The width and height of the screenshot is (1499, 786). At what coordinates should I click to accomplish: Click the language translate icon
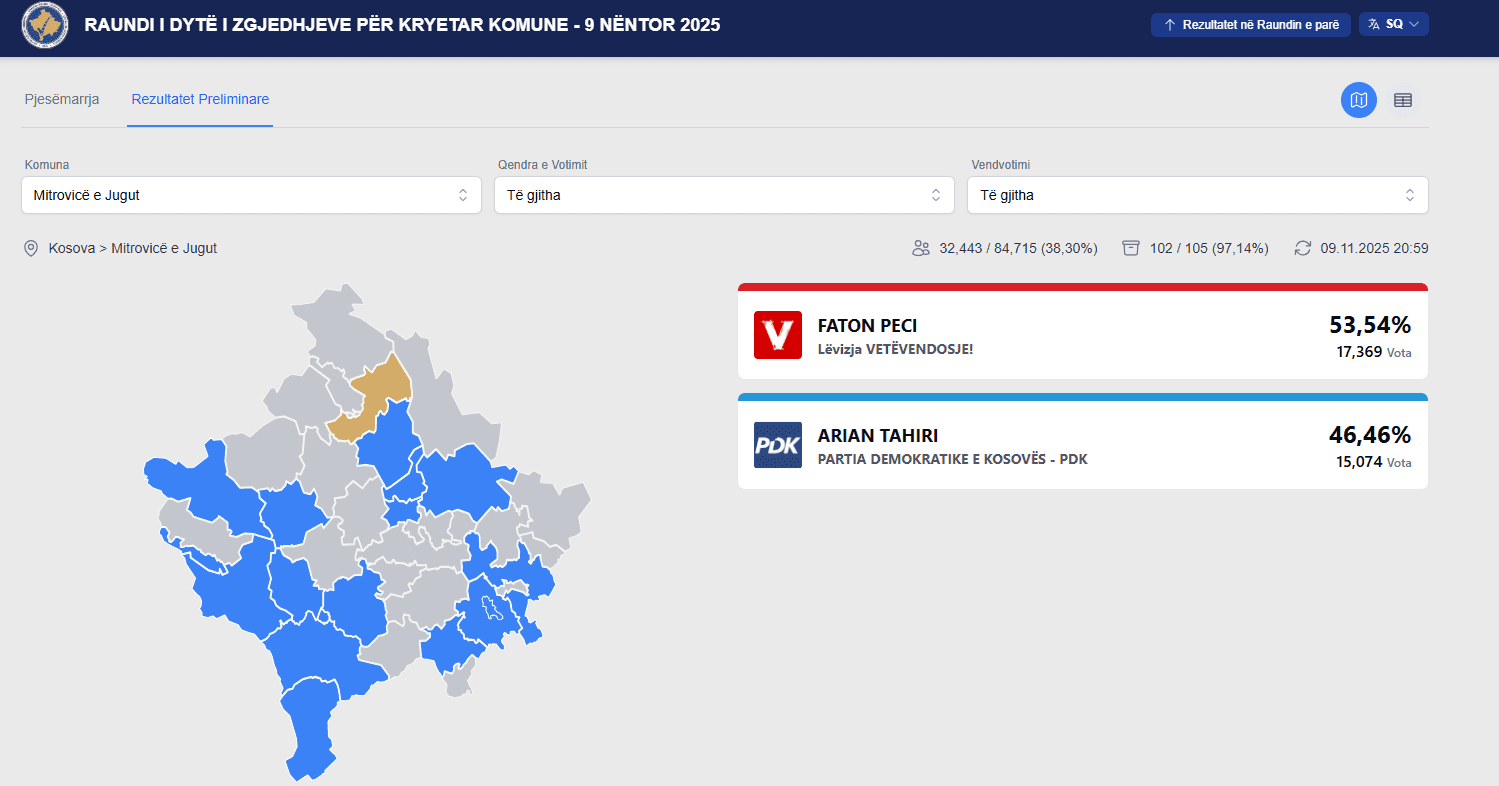coord(1374,24)
